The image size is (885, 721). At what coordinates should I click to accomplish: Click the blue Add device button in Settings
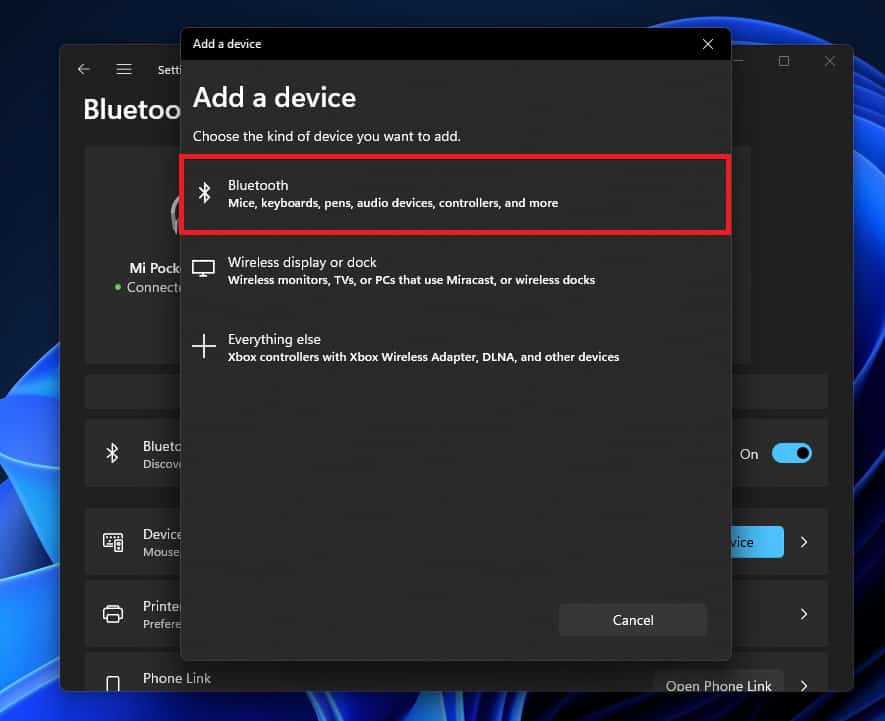click(x=757, y=542)
